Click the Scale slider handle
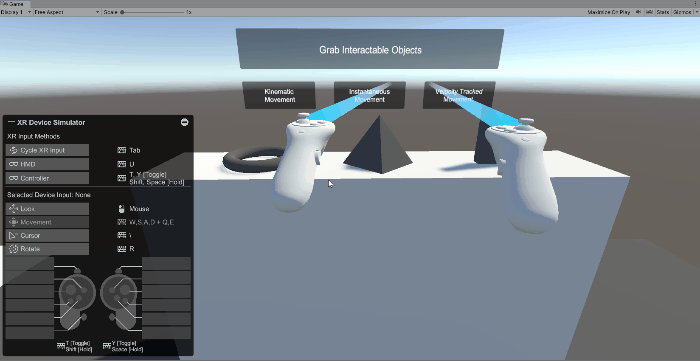Viewport: 700px width, 361px height. pos(122,12)
